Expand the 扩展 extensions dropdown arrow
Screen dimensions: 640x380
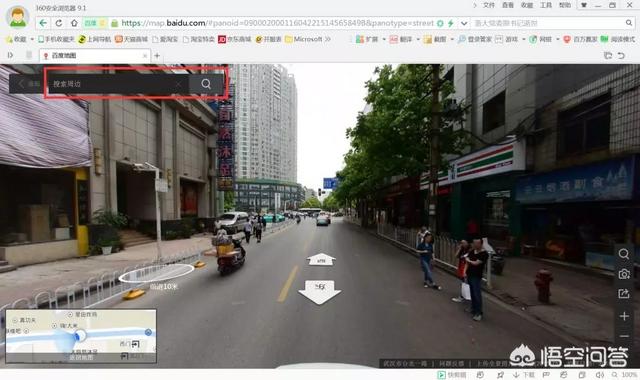[x=384, y=40]
